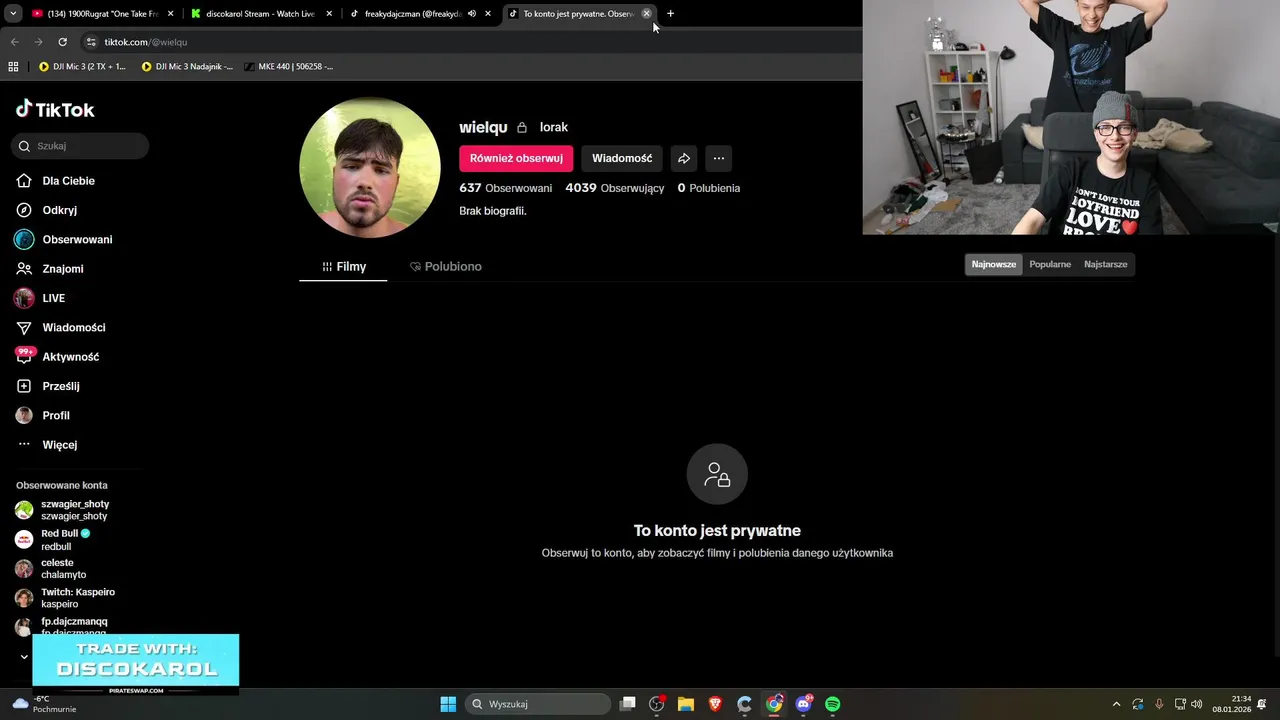Open the 4039 Obserwujący list
Screen dimensions: 1280x720
pyautogui.click(x=614, y=188)
